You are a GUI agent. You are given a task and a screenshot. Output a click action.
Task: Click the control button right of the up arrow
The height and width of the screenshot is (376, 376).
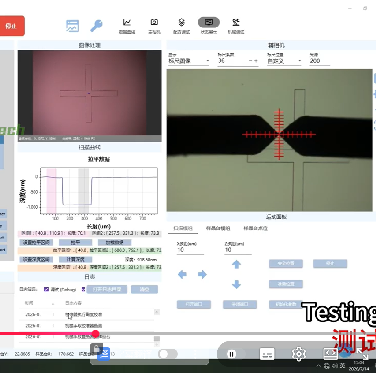tap(286, 264)
